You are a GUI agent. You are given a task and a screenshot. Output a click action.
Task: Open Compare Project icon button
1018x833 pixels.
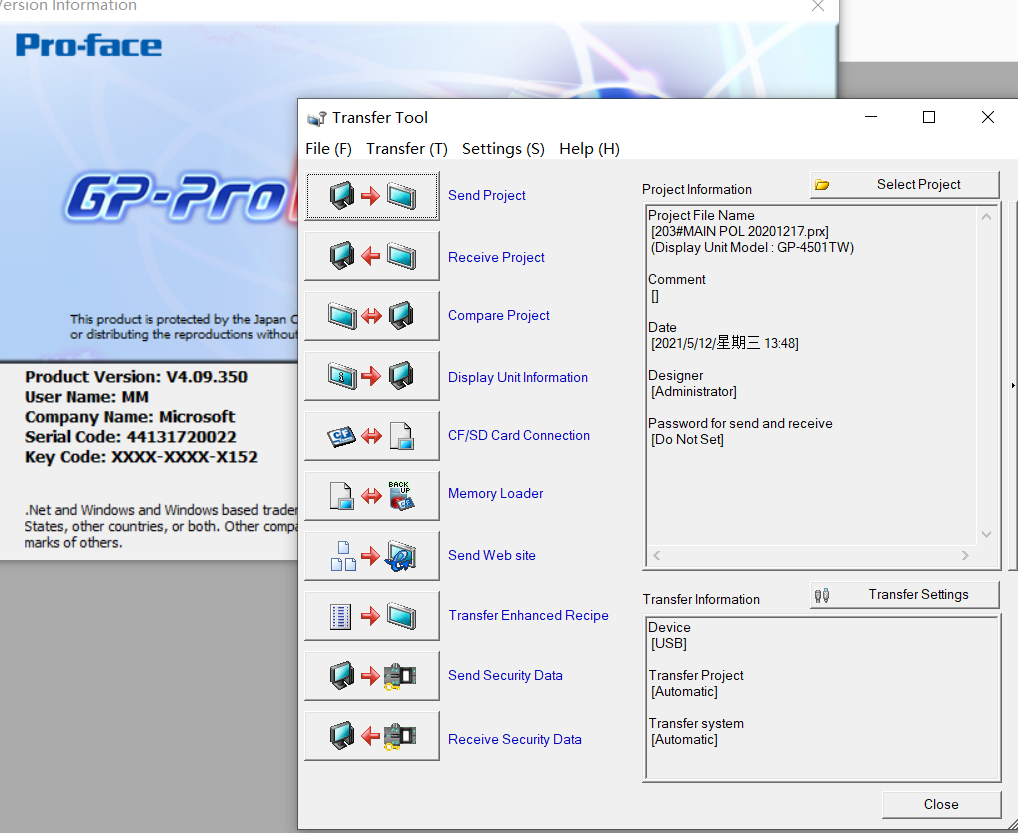coord(372,316)
